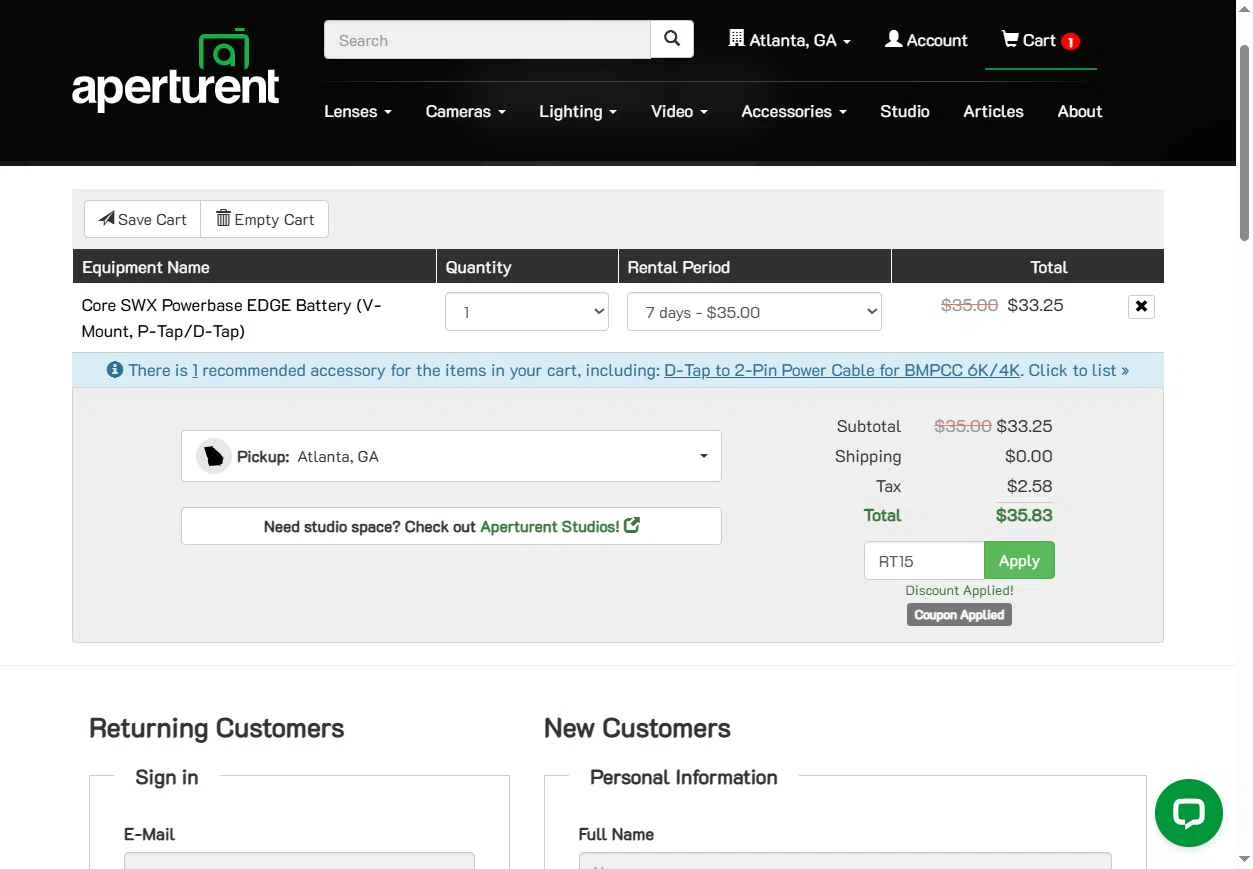
Task: Click the green Total $35.83 amount
Action: (1024, 515)
